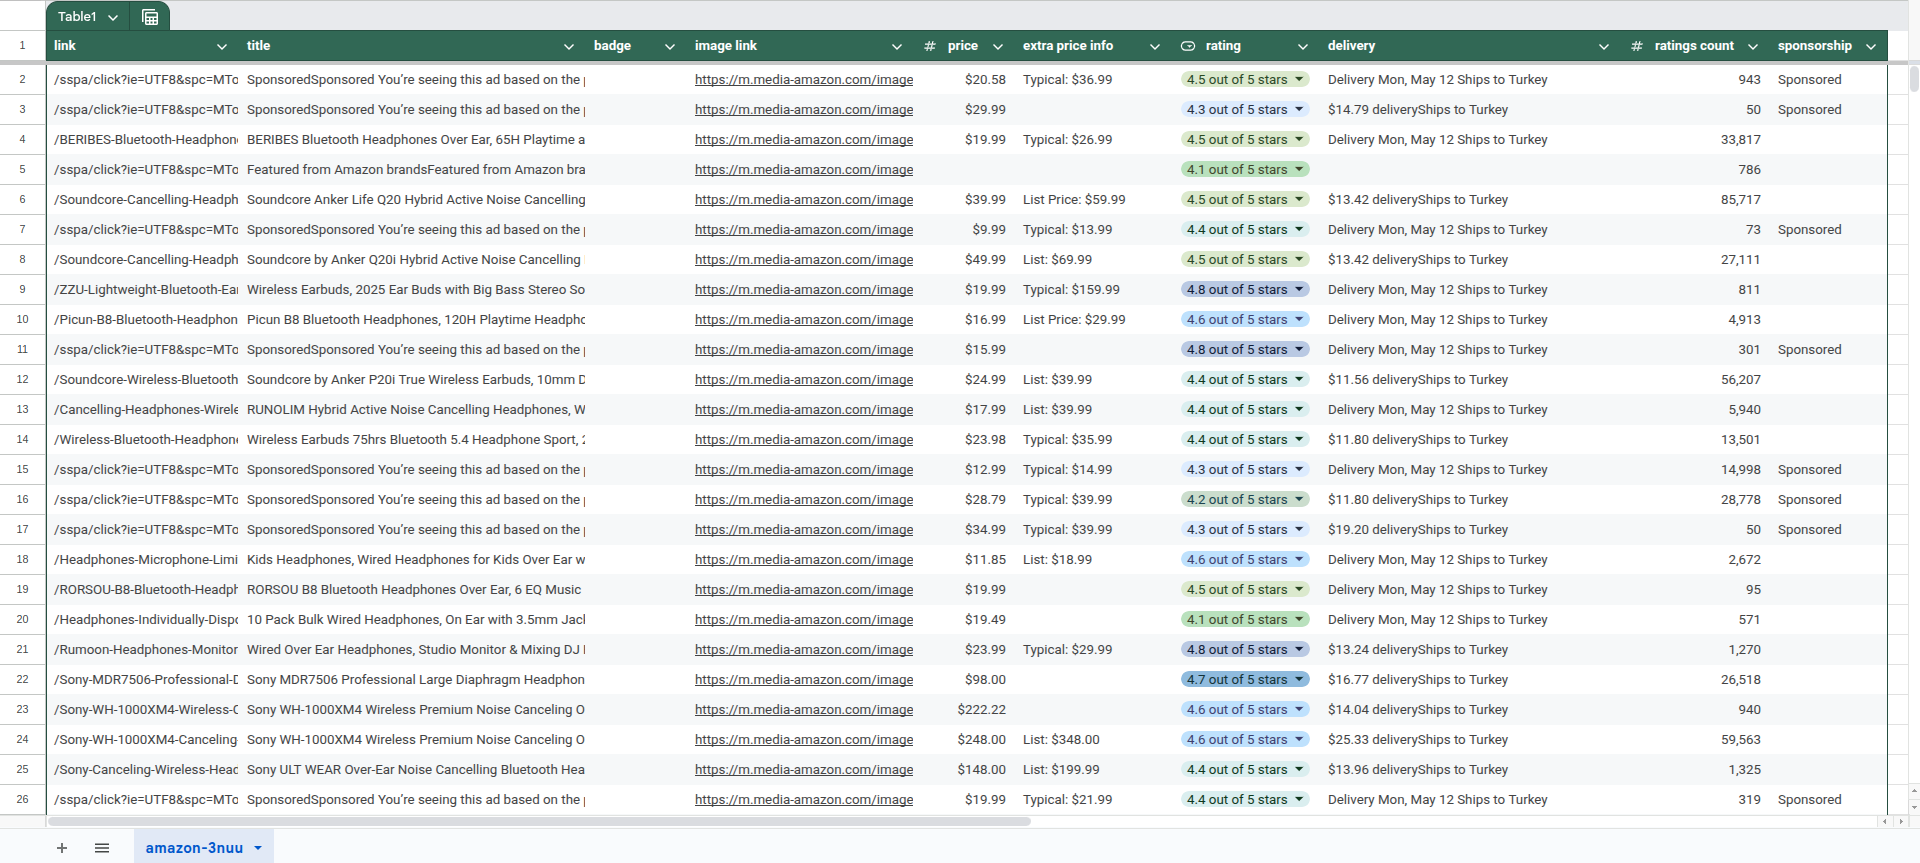Screen dimensions: 1920x863
Task: Open row 2 rating chip dropdown
Action: 1299,80
